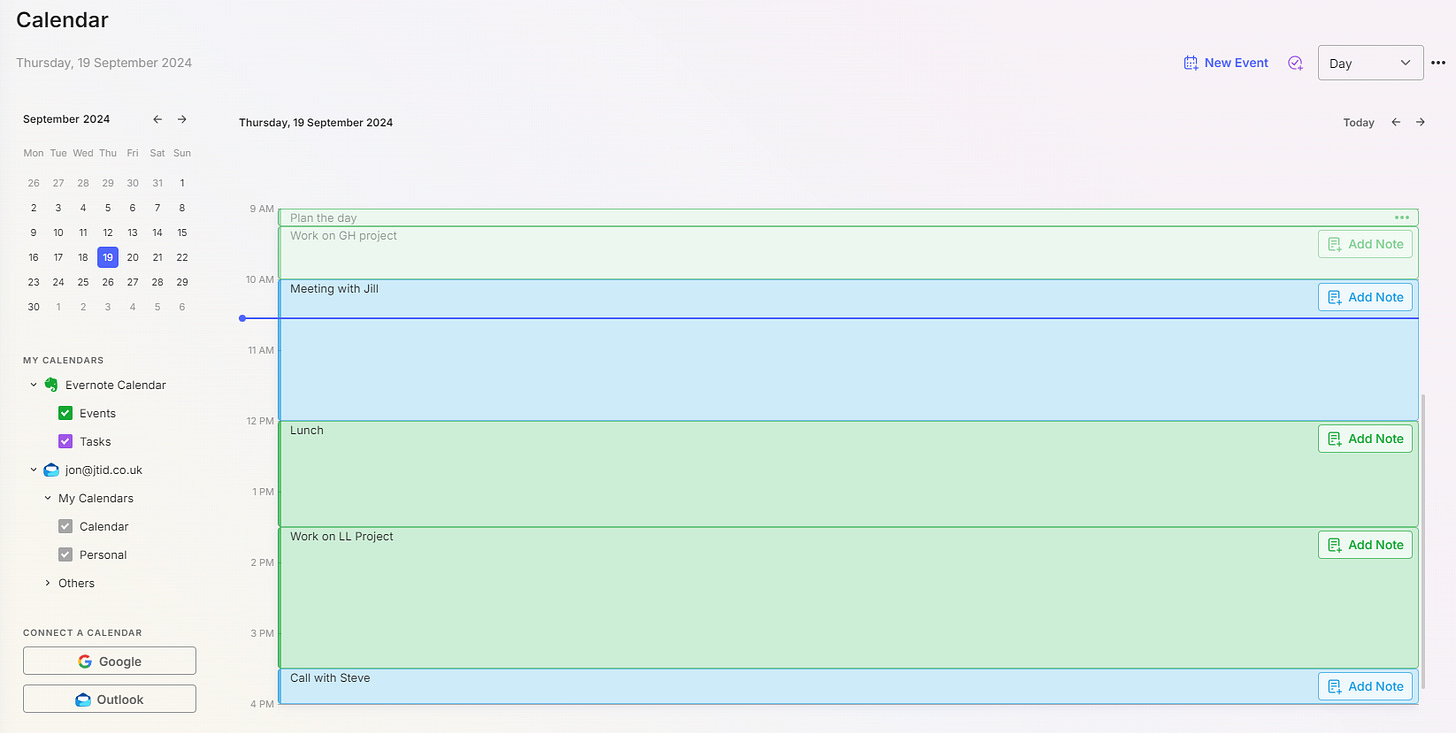This screenshot has width=1456, height=733.
Task: Click the Today button
Action: click(x=1358, y=122)
